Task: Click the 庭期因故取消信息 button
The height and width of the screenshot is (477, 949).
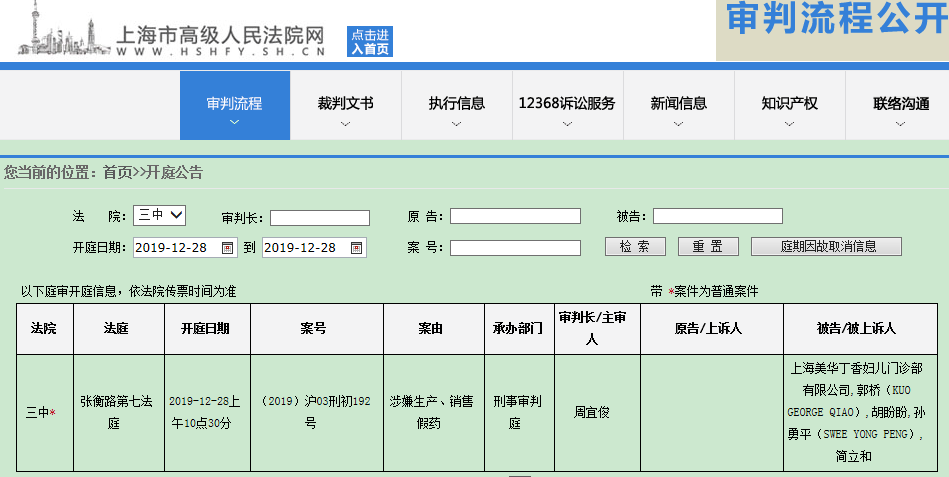Action: click(826, 246)
